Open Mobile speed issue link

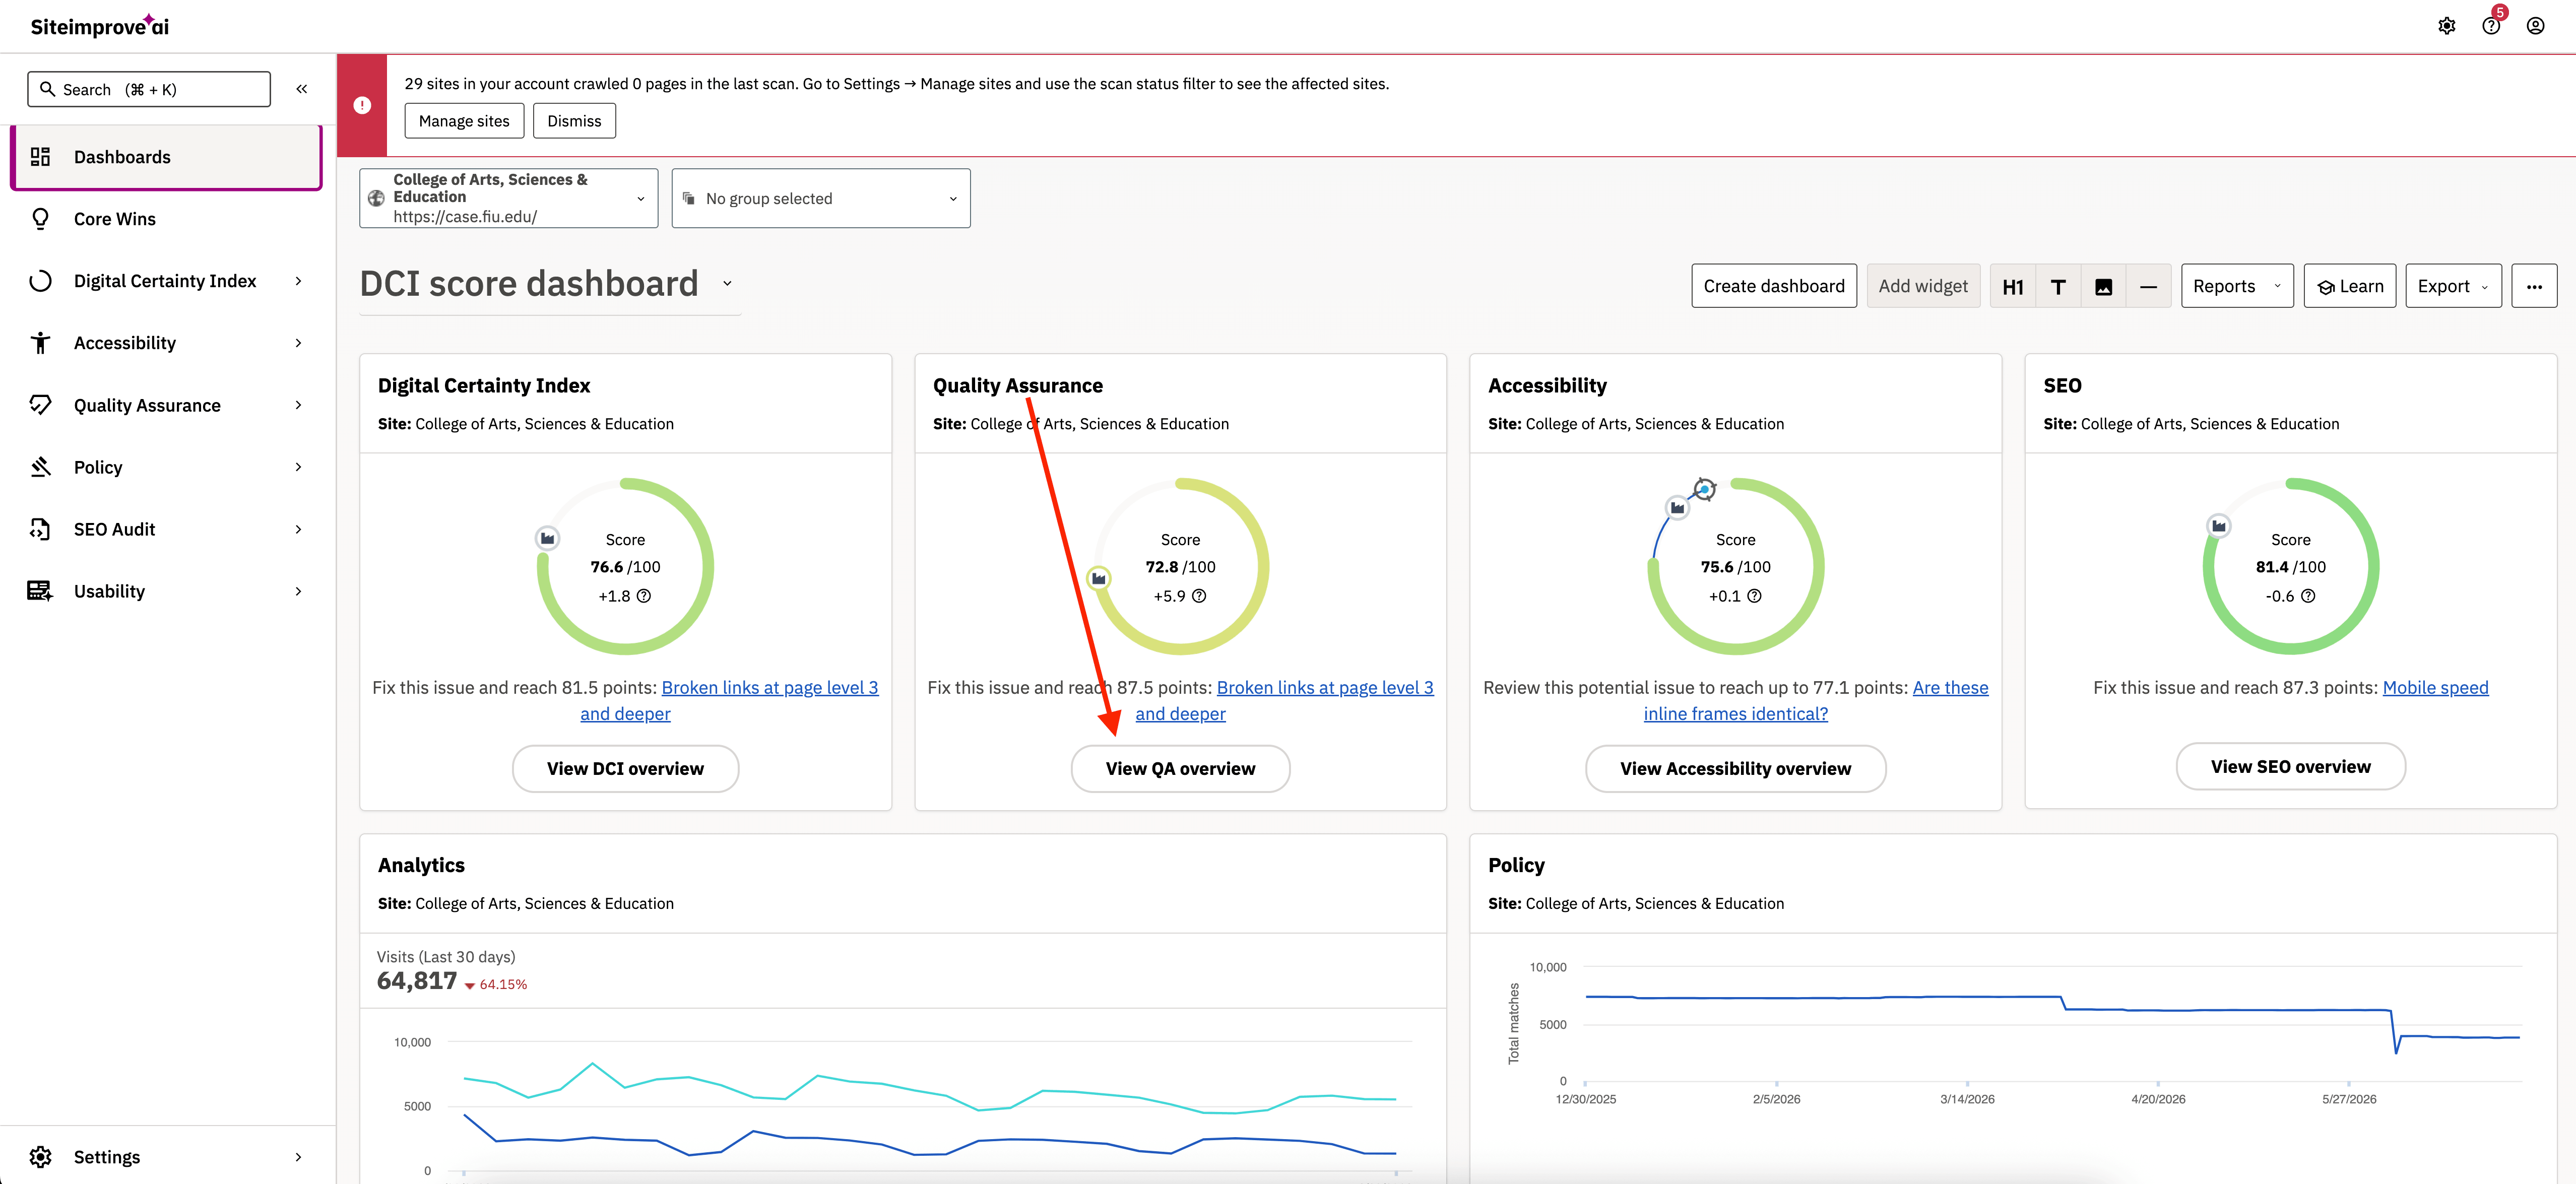click(x=2435, y=688)
